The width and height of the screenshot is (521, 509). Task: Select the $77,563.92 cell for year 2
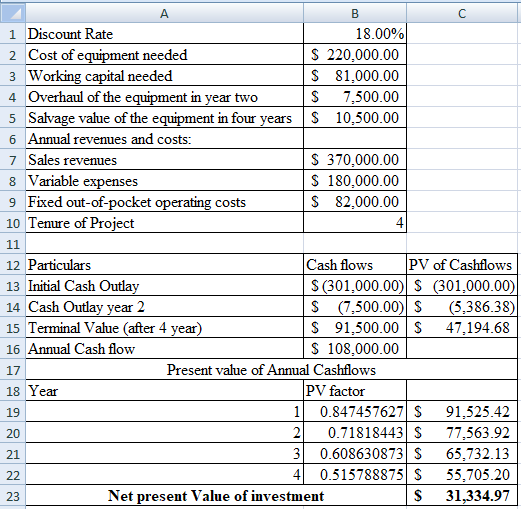point(462,433)
